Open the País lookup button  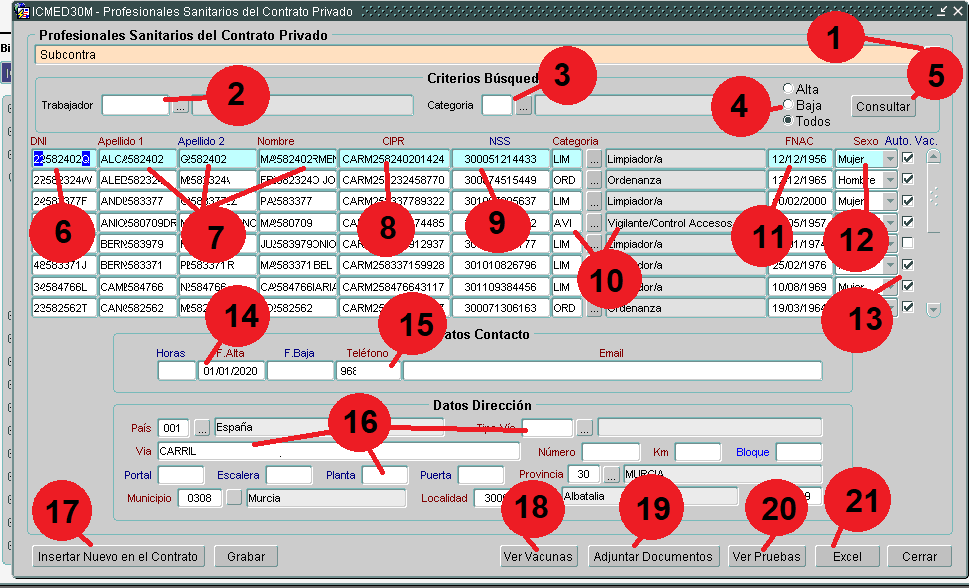pos(203,428)
